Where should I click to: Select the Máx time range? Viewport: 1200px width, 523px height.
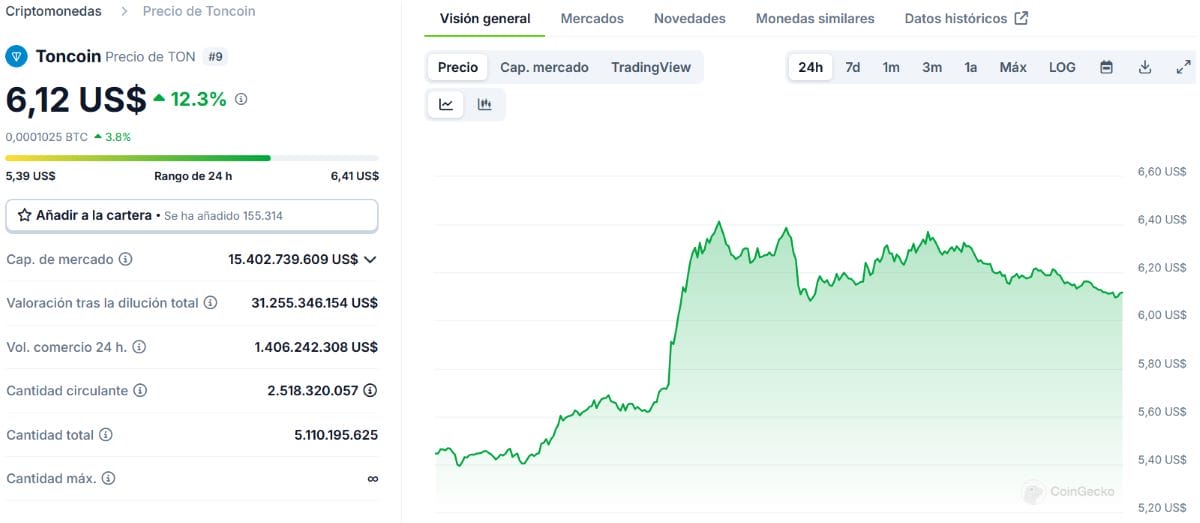click(1013, 67)
